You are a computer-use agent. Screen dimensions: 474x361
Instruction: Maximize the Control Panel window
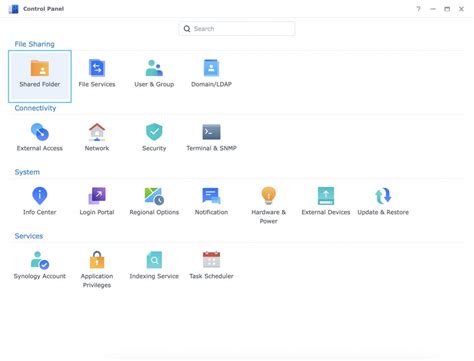(x=447, y=9)
